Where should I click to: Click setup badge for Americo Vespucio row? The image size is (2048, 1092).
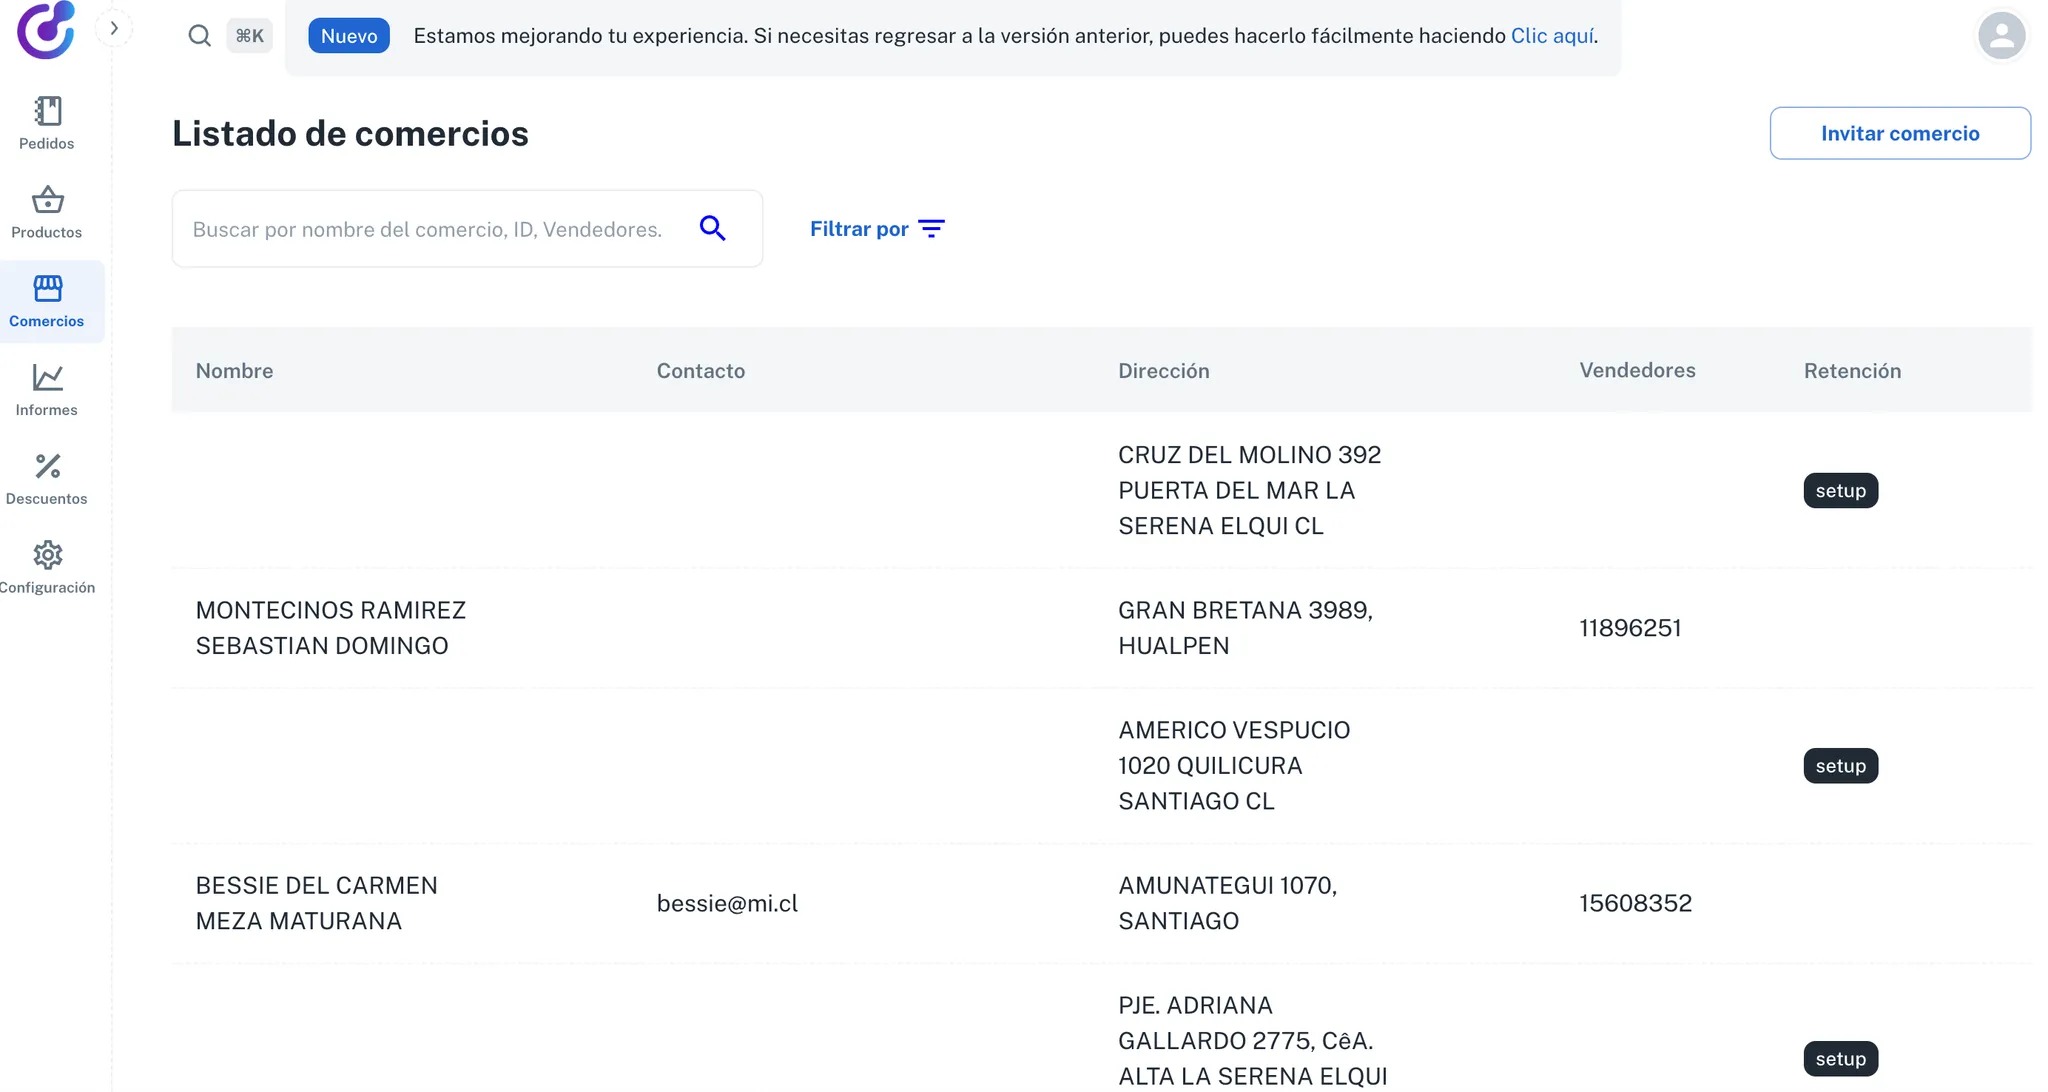[x=1840, y=766]
